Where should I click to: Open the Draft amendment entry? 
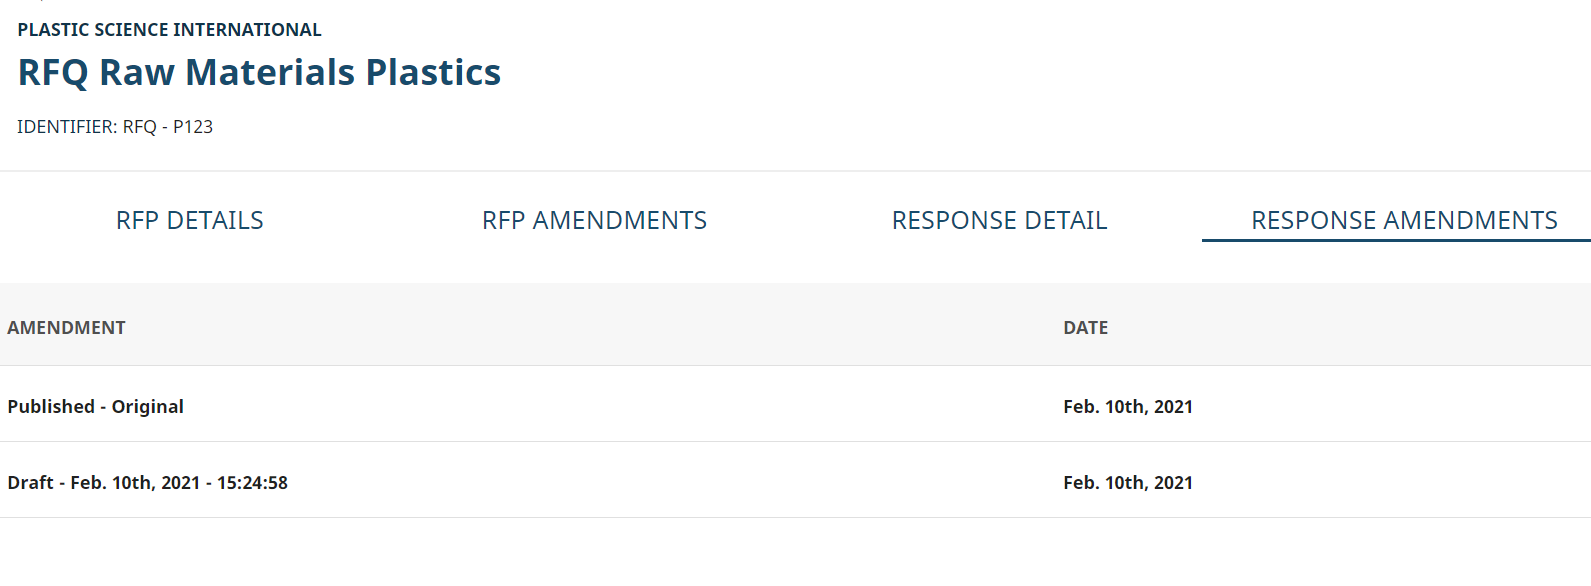147,483
